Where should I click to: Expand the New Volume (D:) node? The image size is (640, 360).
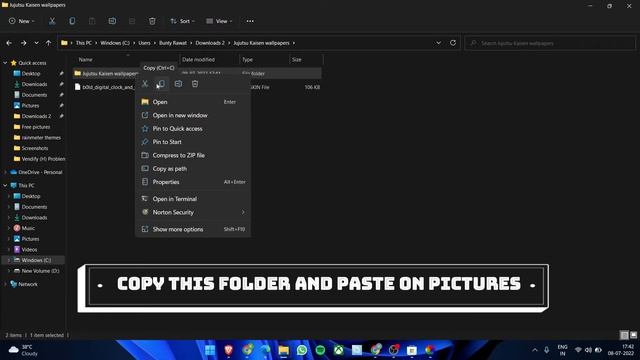click(9, 271)
